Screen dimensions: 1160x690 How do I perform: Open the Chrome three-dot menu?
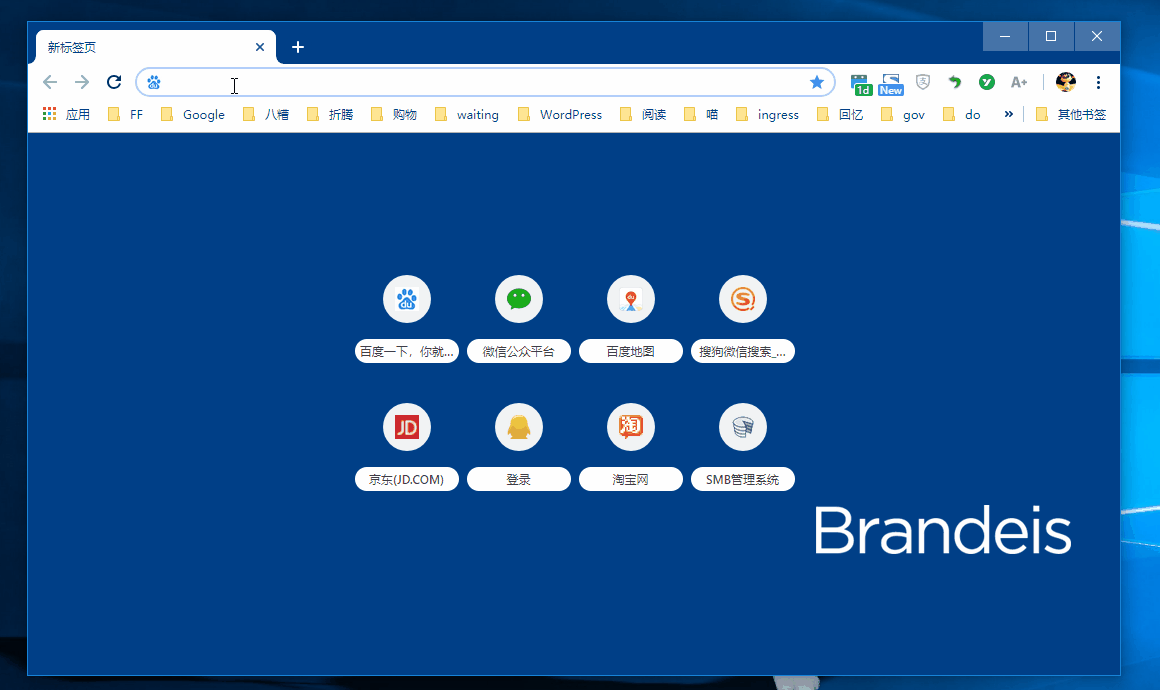pos(1098,82)
